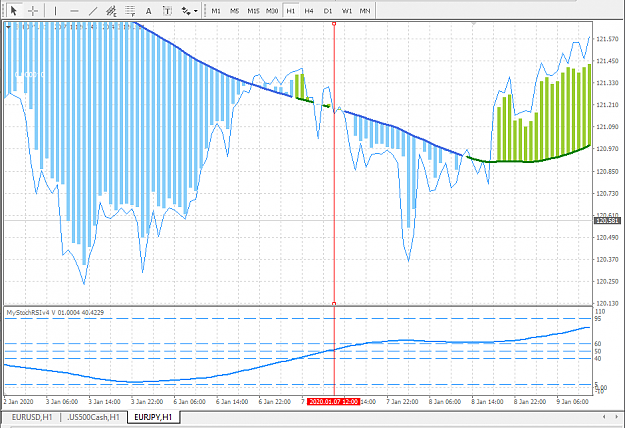Click the 6 Jan 14:00 time label

(x=232, y=402)
